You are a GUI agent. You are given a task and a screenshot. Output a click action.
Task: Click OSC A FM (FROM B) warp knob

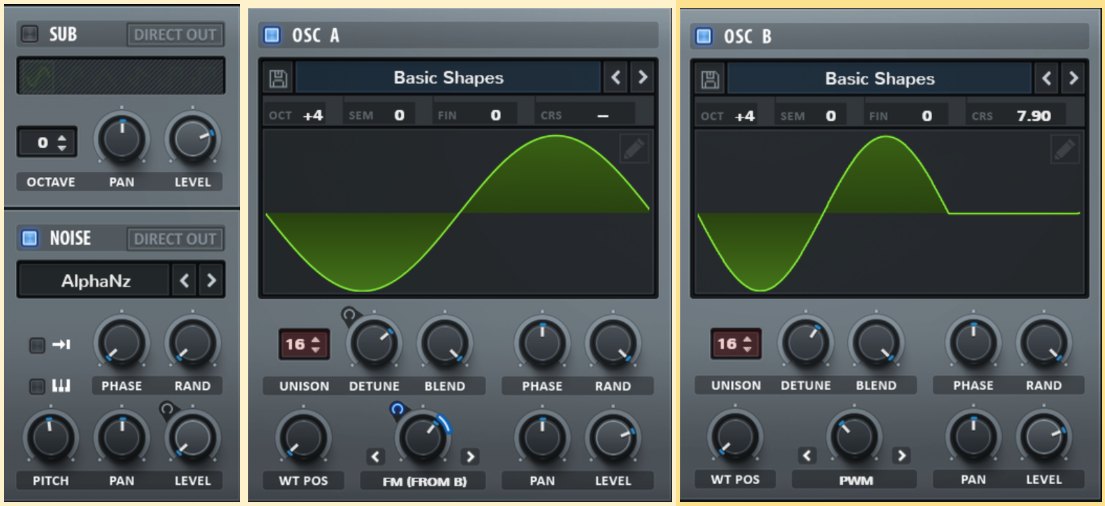pos(423,438)
